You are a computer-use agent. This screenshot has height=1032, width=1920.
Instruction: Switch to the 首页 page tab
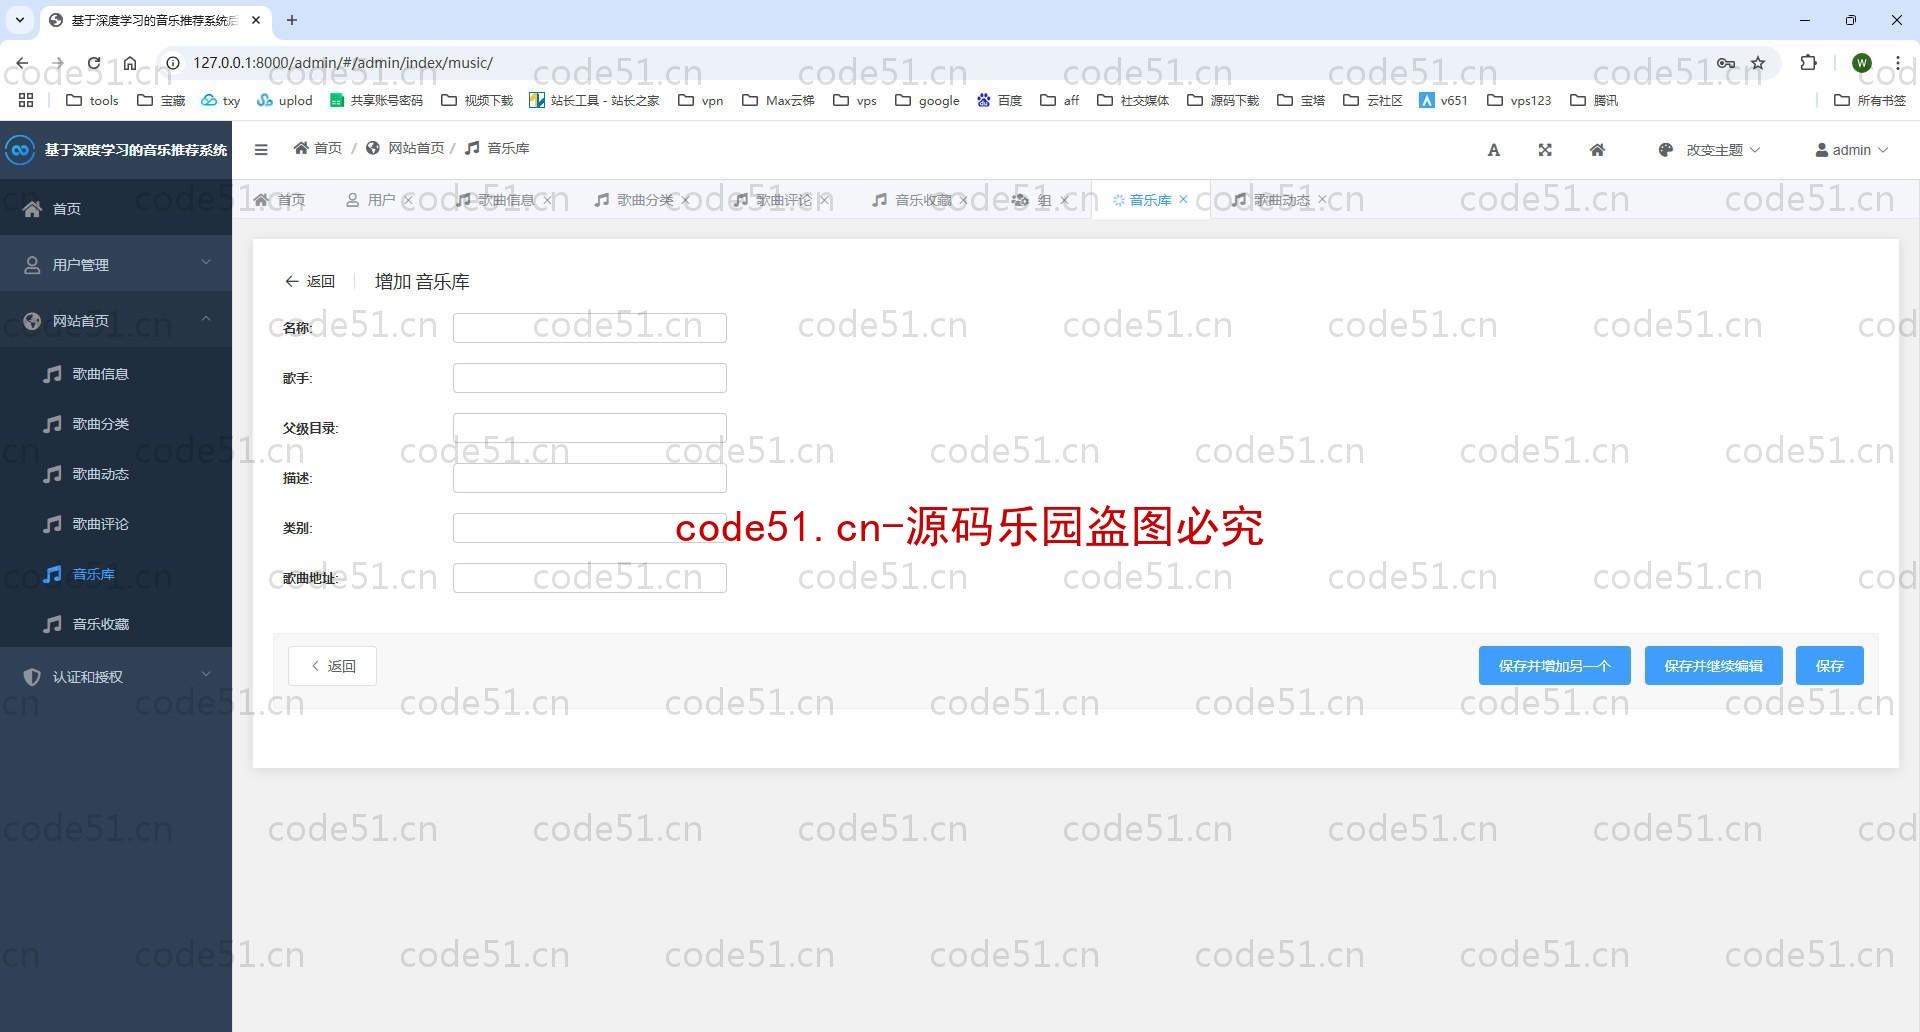[280, 200]
